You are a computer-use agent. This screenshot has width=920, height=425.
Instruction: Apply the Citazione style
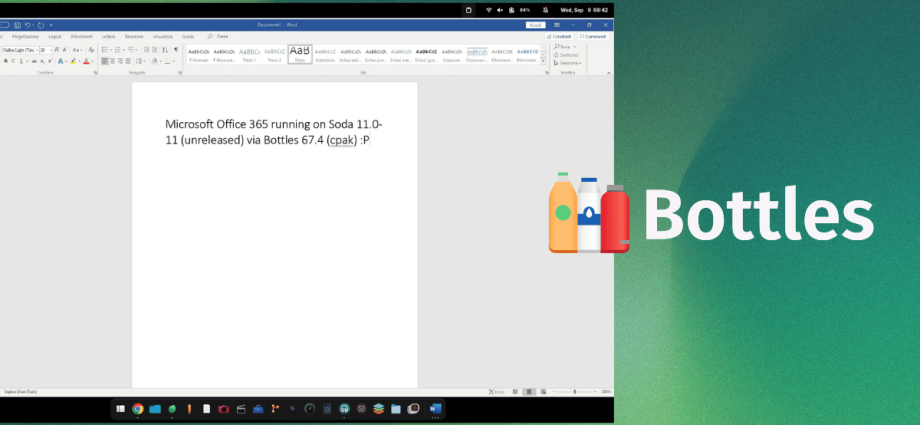[451, 55]
